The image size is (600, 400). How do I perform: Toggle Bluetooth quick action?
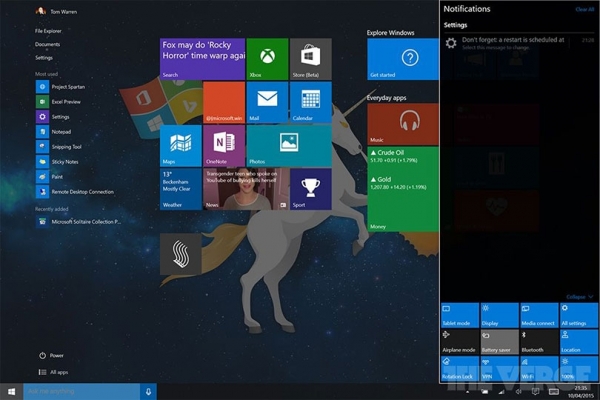pos(539,342)
